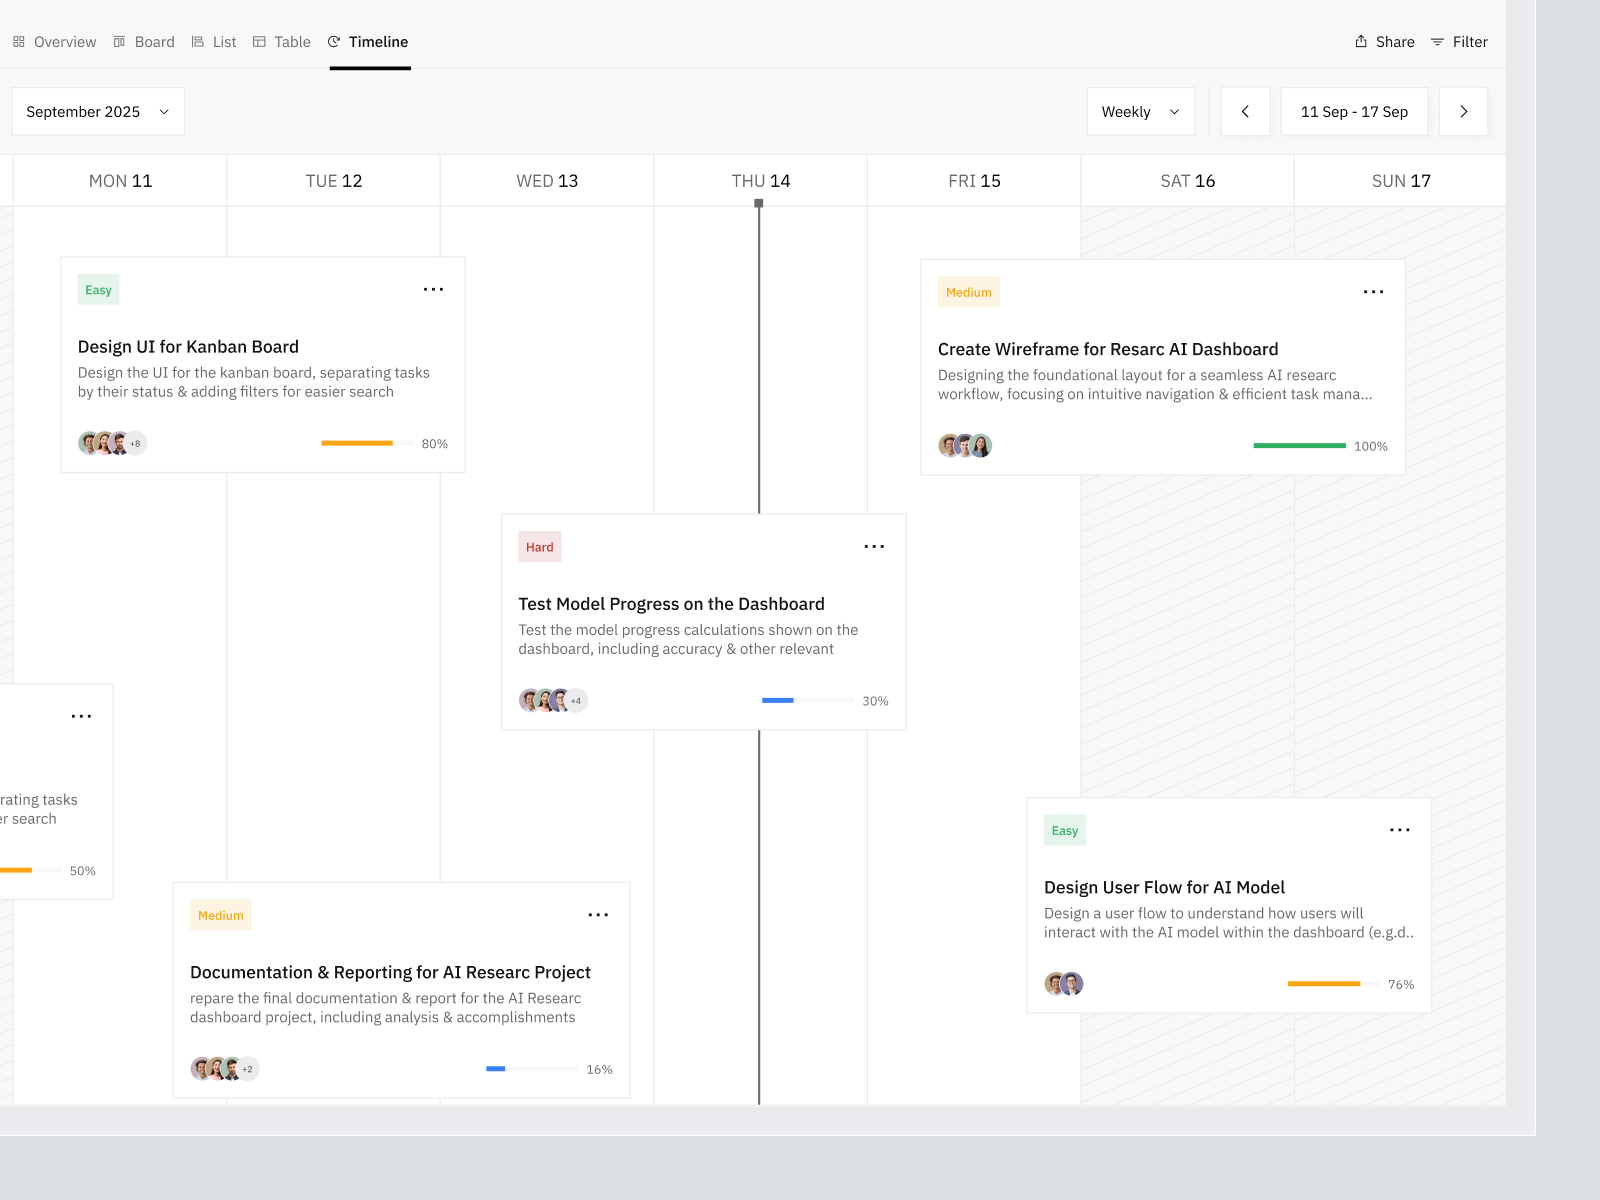The image size is (1600, 1200).
Task: Open the Filter options icon
Action: [1437, 41]
